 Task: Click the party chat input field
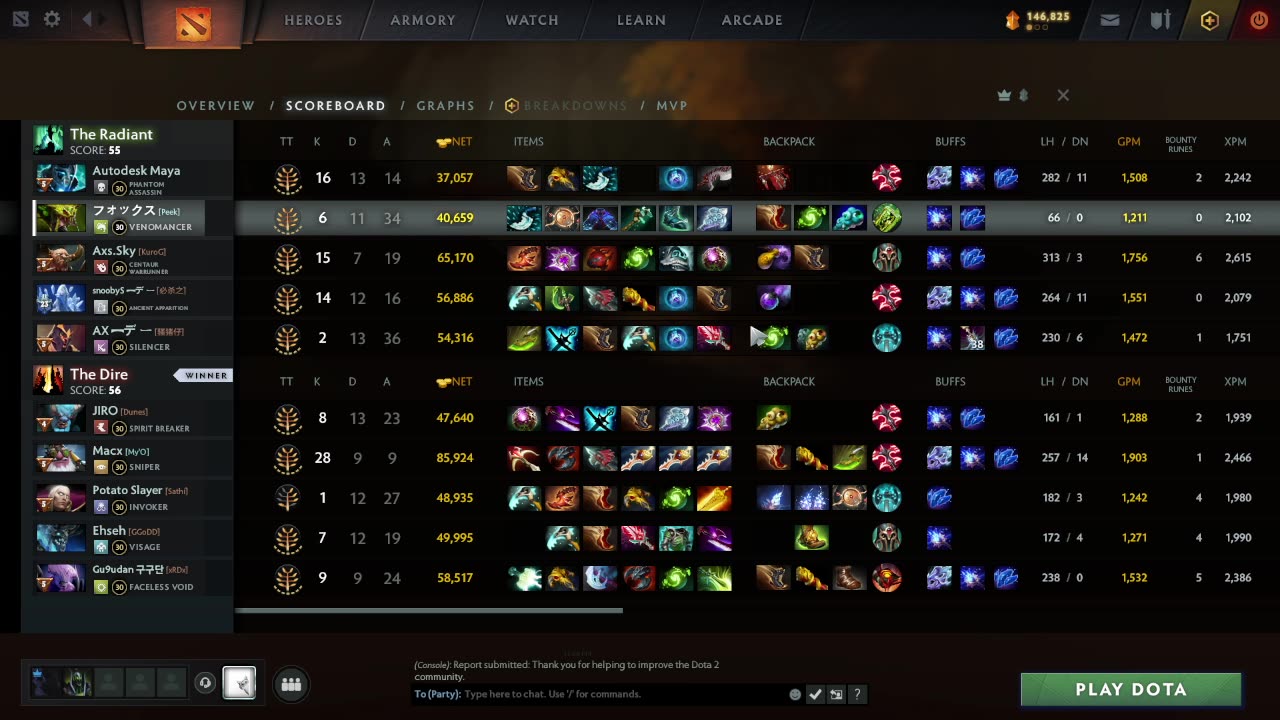[x=622, y=694]
